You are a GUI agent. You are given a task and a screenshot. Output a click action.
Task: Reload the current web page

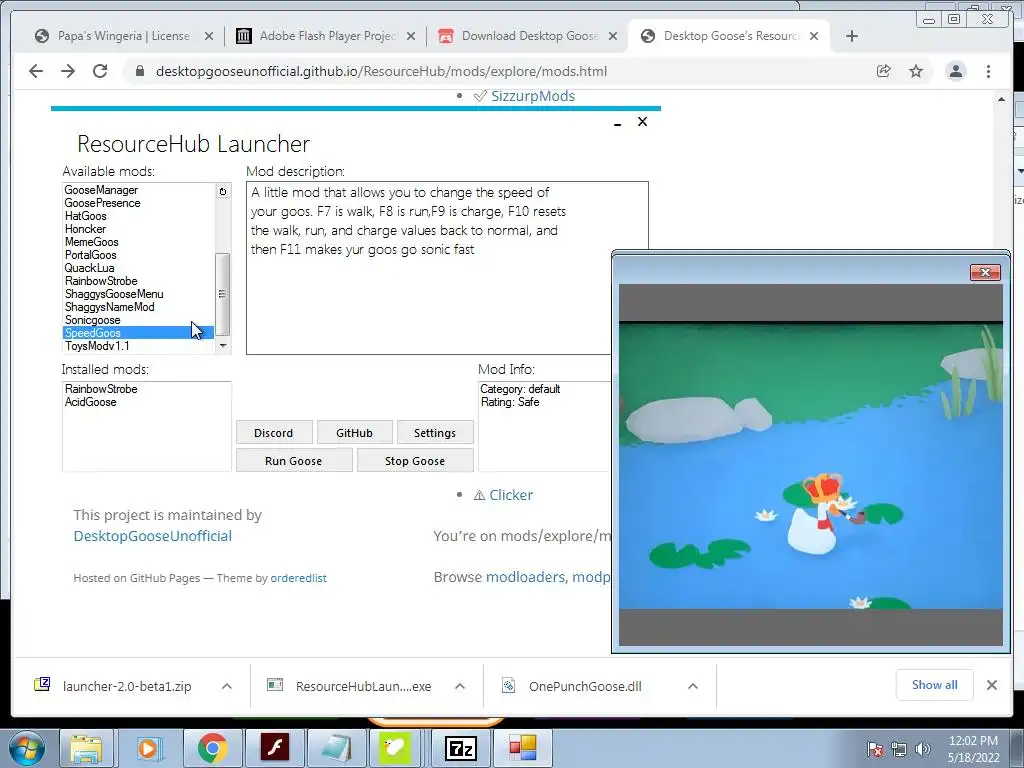pyautogui.click(x=100, y=71)
